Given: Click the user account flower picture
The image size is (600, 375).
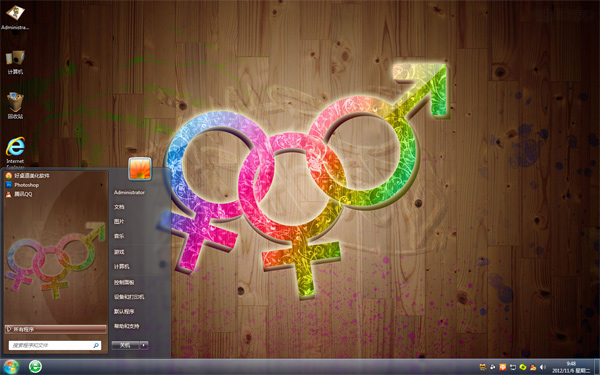Looking at the screenshot, I should pos(140,169).
